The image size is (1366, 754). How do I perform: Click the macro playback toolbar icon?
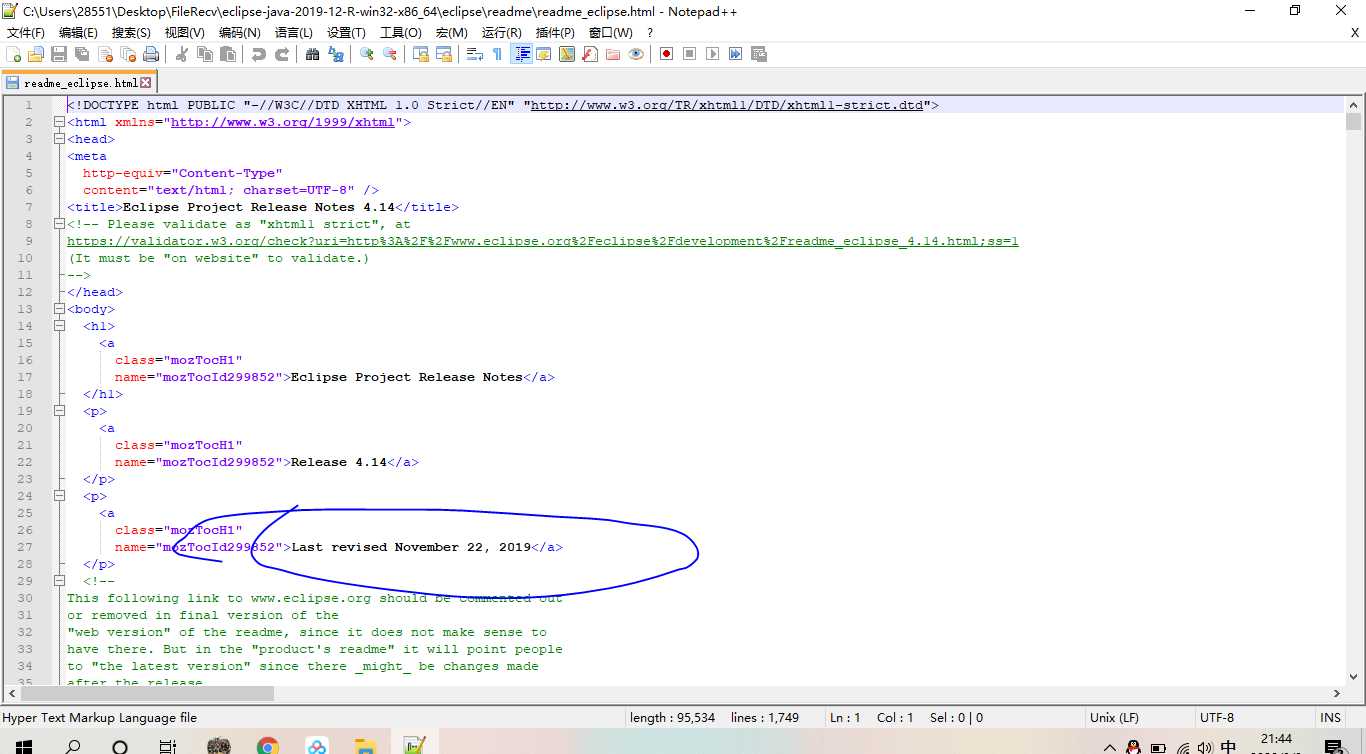pyautogui.click(x=712, y=54)
